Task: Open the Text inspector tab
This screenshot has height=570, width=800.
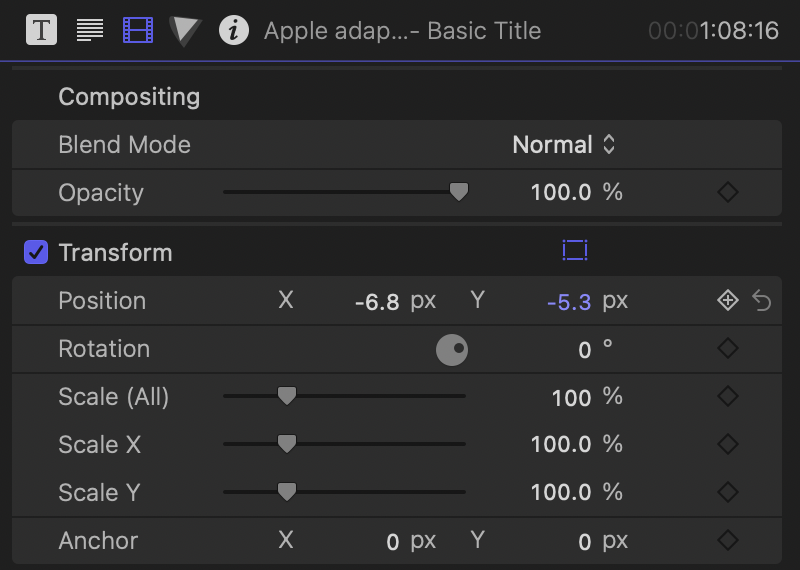Action: tap(90, 30)
